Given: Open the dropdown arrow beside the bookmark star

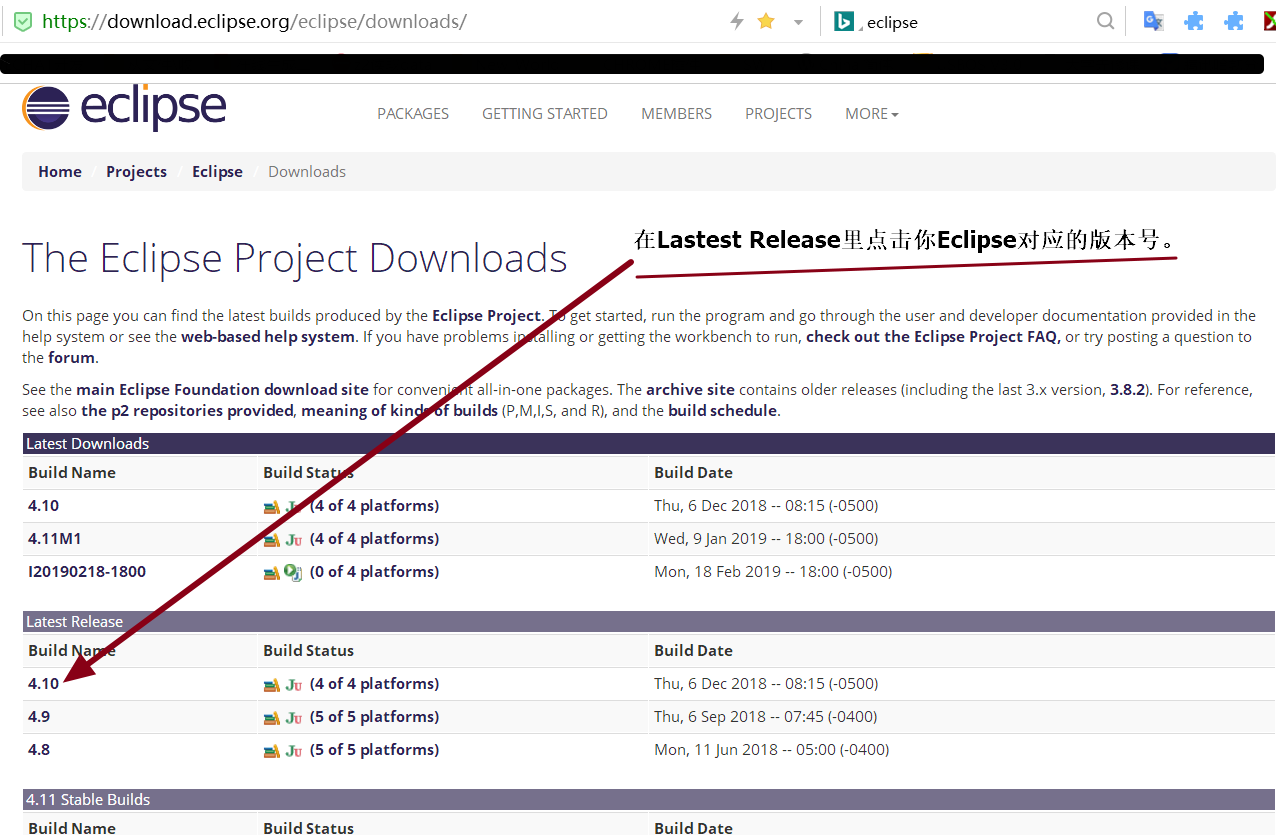Looking at the screenshot, I should 798,22.
